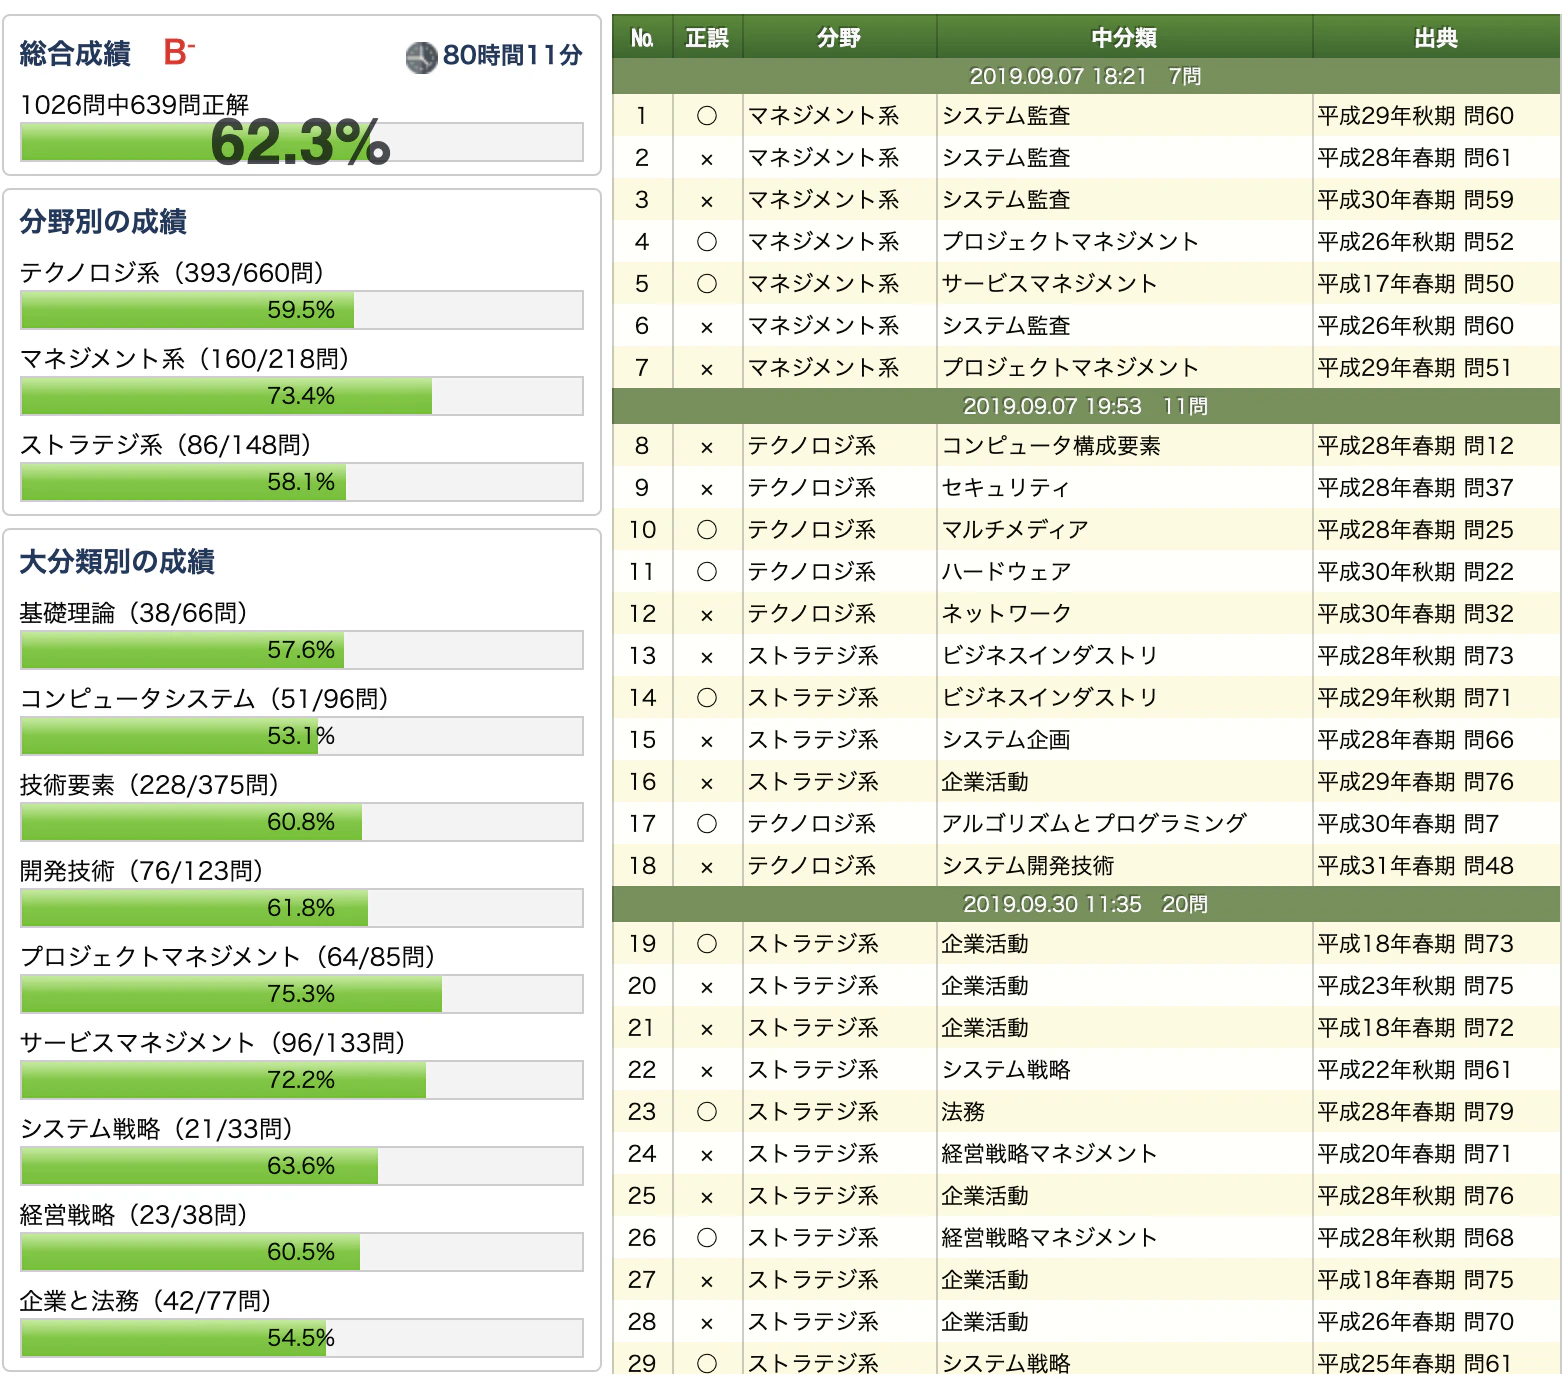The height and width of the screenshot is (1384, 1562).
Task: Click the correct mark ○ in row 14
Action: pyautogui.click(x=707, y=698)
